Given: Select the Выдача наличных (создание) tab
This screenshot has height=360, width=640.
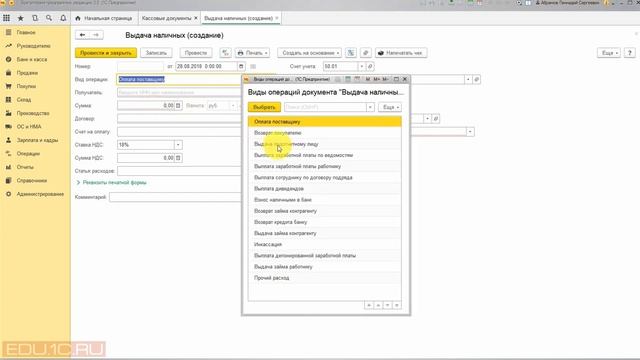Looking at the screenshot, I should tap(238, 18).
